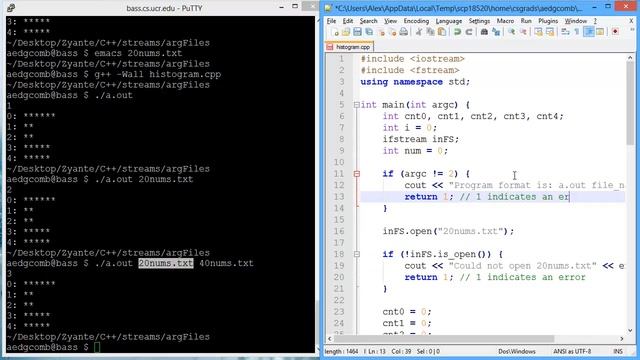The image size is (640, 360).
Task: Click 'g++ -Wall histogram.cpp' in PuTTY
Action: click(x=158, y=74)
